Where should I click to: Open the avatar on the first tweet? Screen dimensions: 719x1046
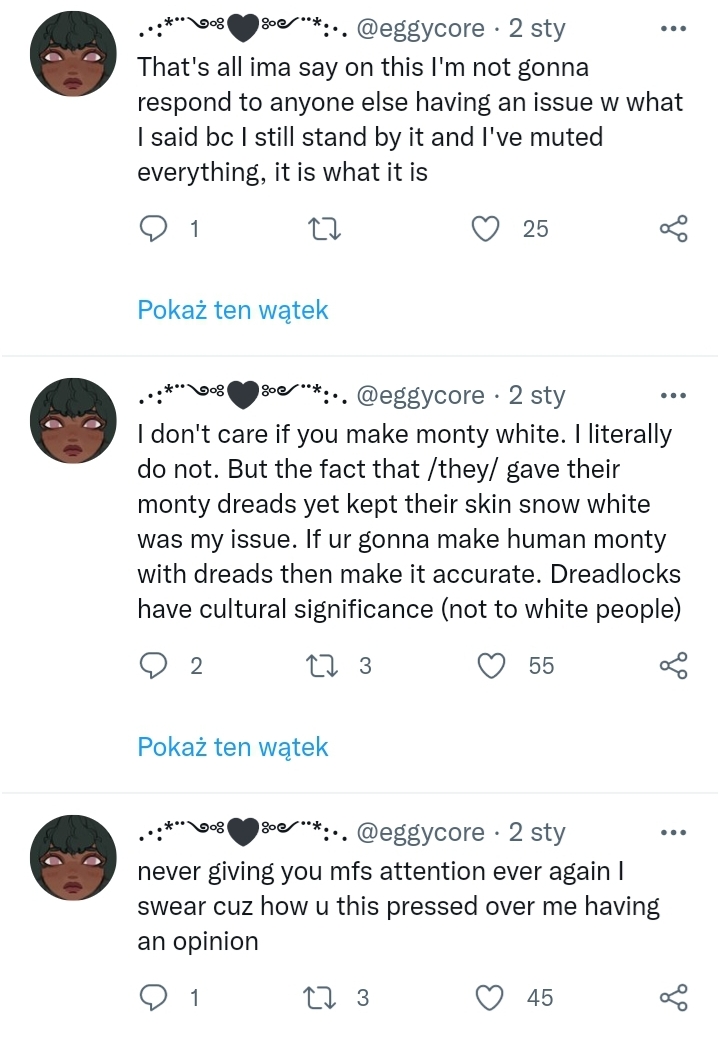point(72,60)
